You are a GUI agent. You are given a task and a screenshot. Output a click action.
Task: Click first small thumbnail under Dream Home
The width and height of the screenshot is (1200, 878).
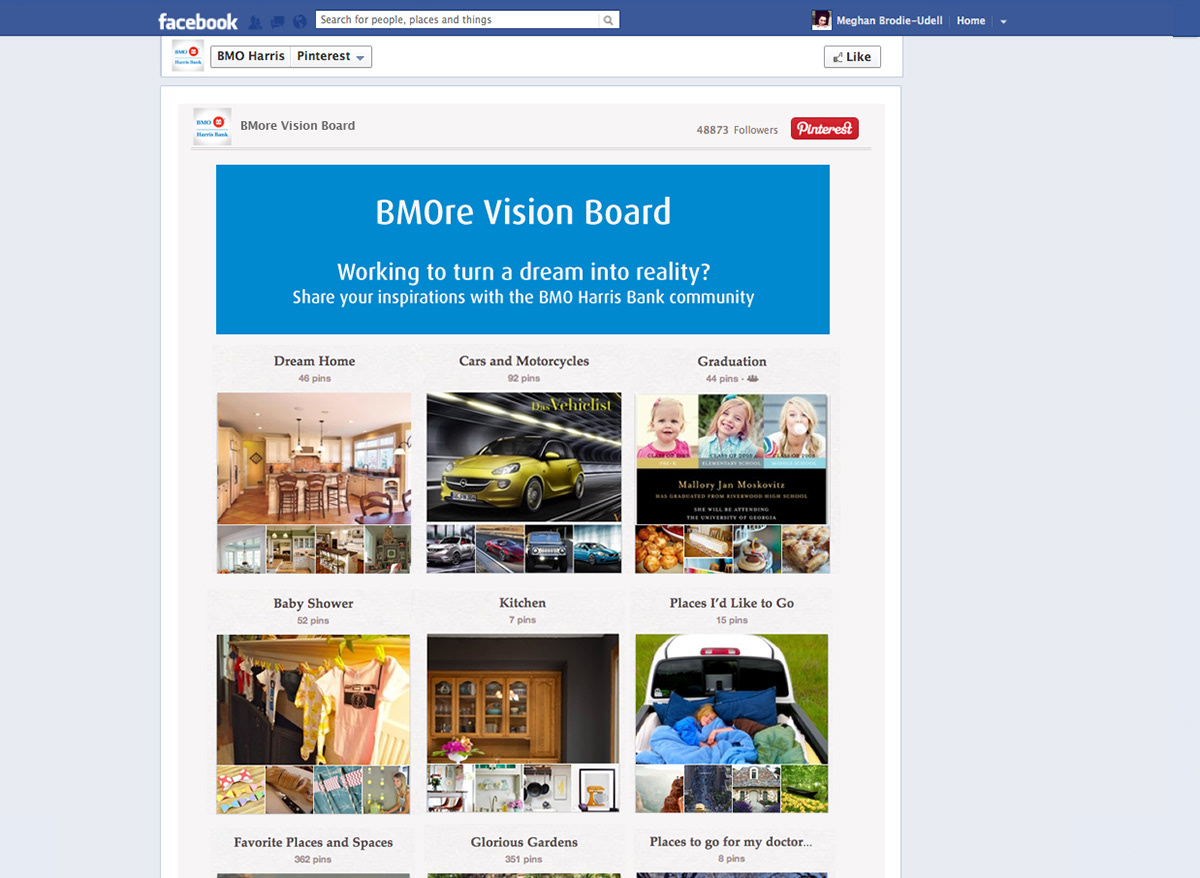point(241,550)
